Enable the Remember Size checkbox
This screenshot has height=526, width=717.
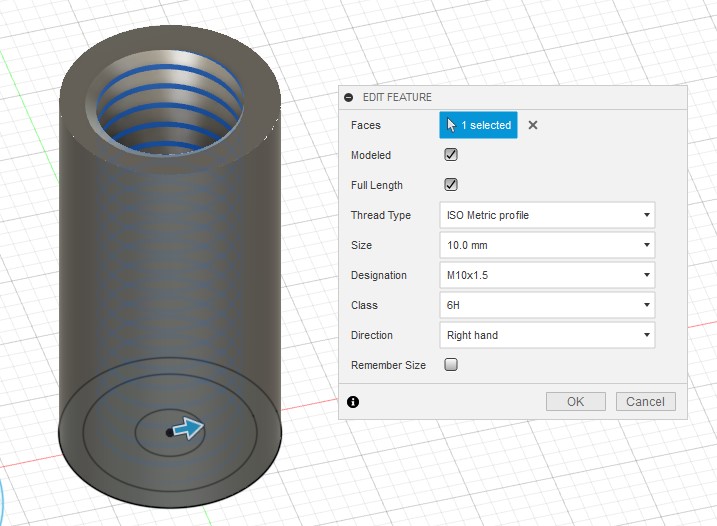pyautogui.click(x=451, y=365)
